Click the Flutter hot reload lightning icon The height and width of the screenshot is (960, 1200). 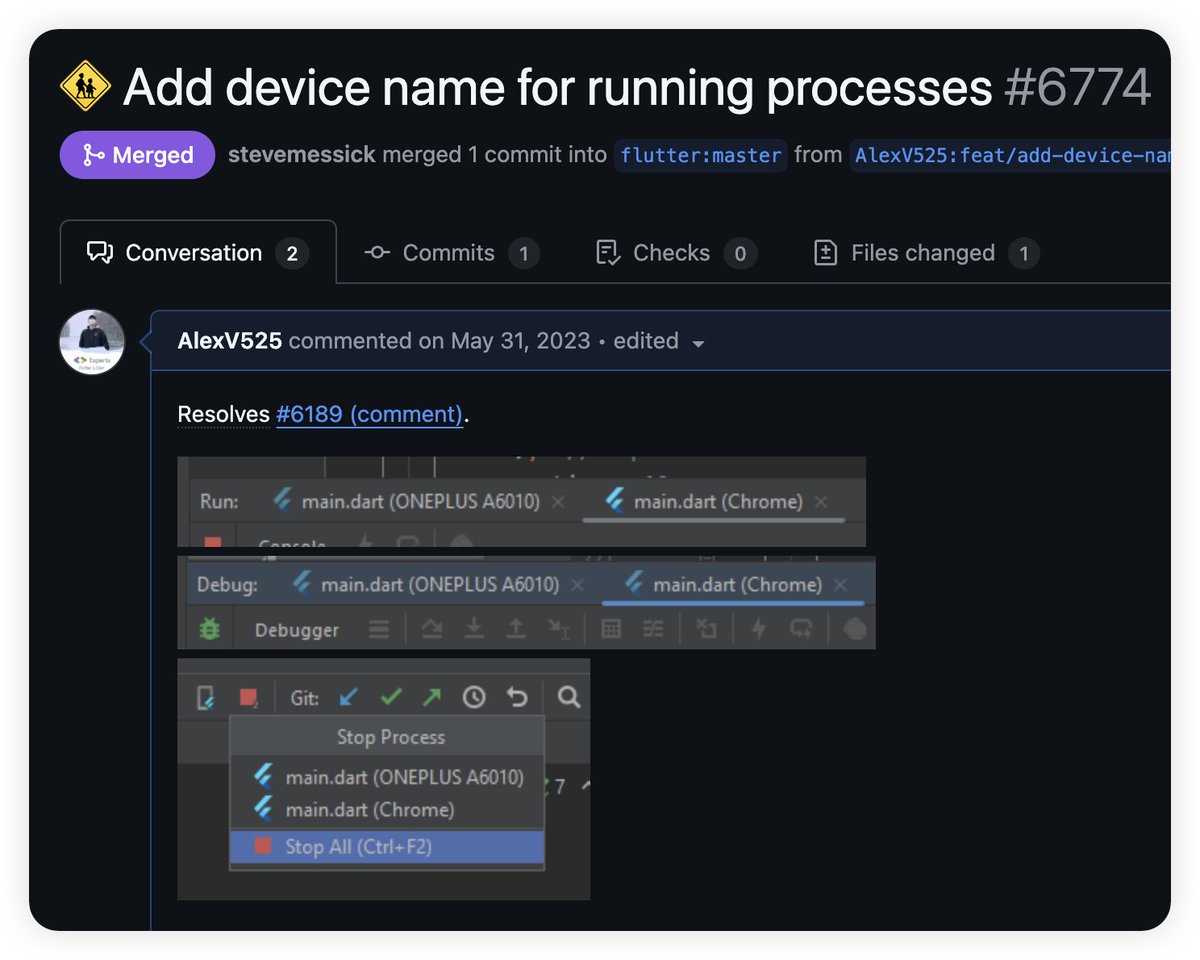point(759,629)
